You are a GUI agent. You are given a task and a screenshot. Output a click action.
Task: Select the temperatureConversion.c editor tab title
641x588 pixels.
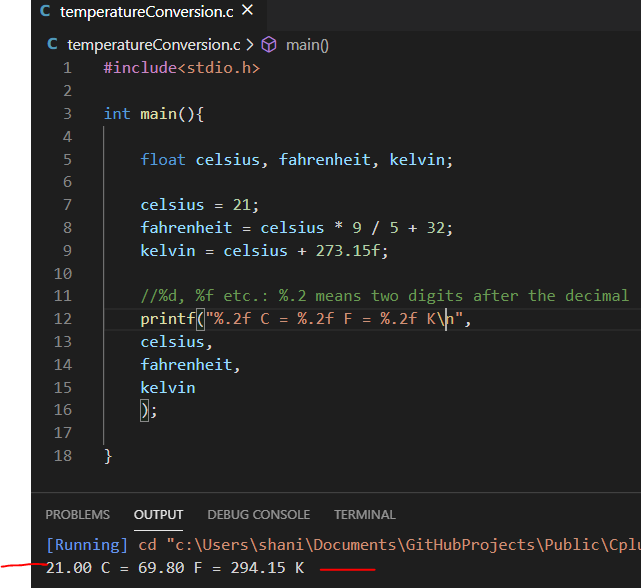point(146,12)
